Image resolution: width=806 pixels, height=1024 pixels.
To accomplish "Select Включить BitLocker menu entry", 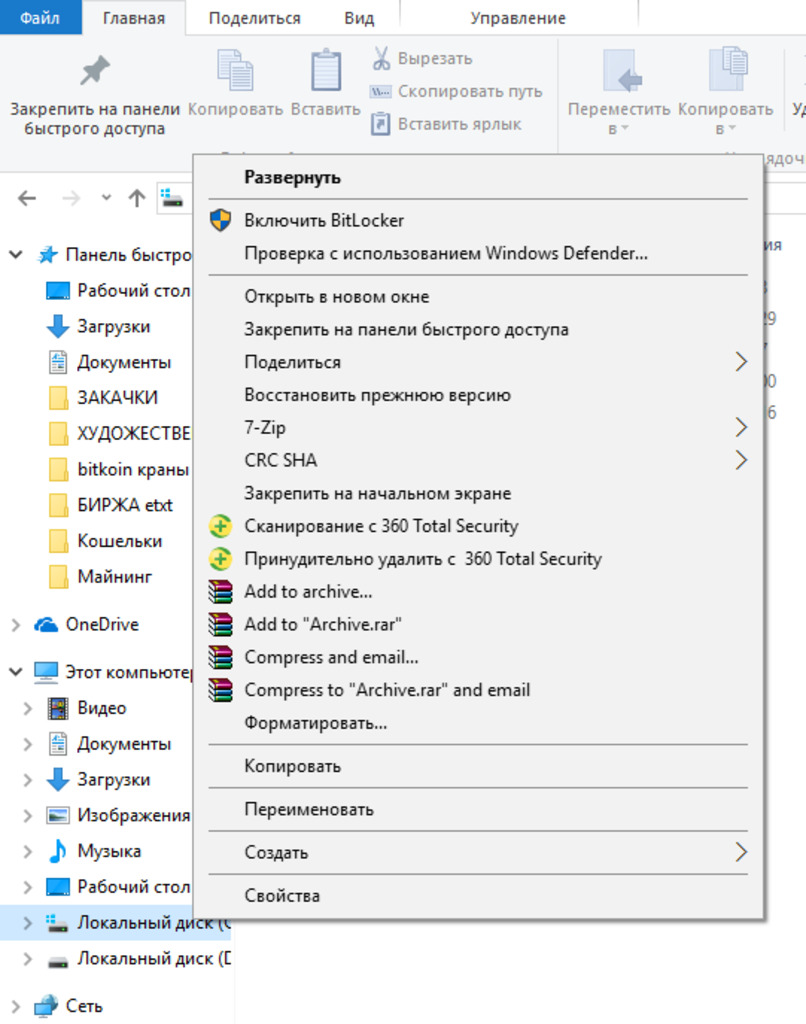I will 478,220.
